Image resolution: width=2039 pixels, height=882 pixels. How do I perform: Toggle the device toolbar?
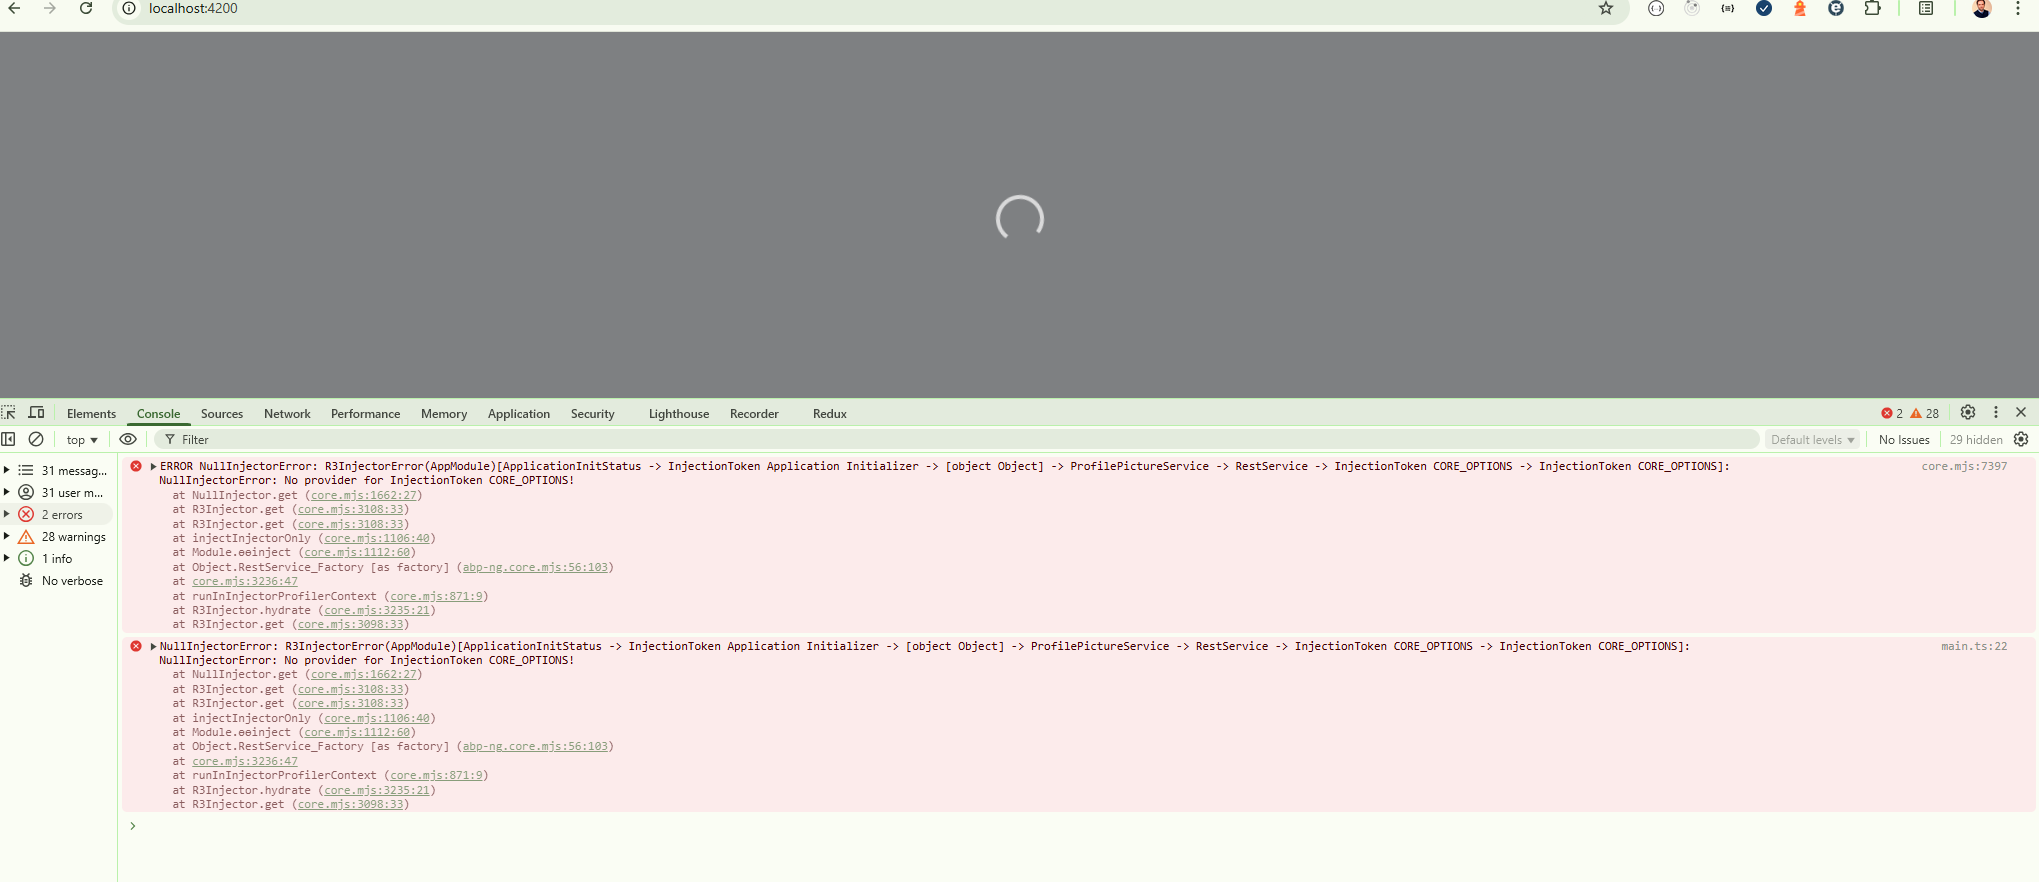[x=36, y=413]
